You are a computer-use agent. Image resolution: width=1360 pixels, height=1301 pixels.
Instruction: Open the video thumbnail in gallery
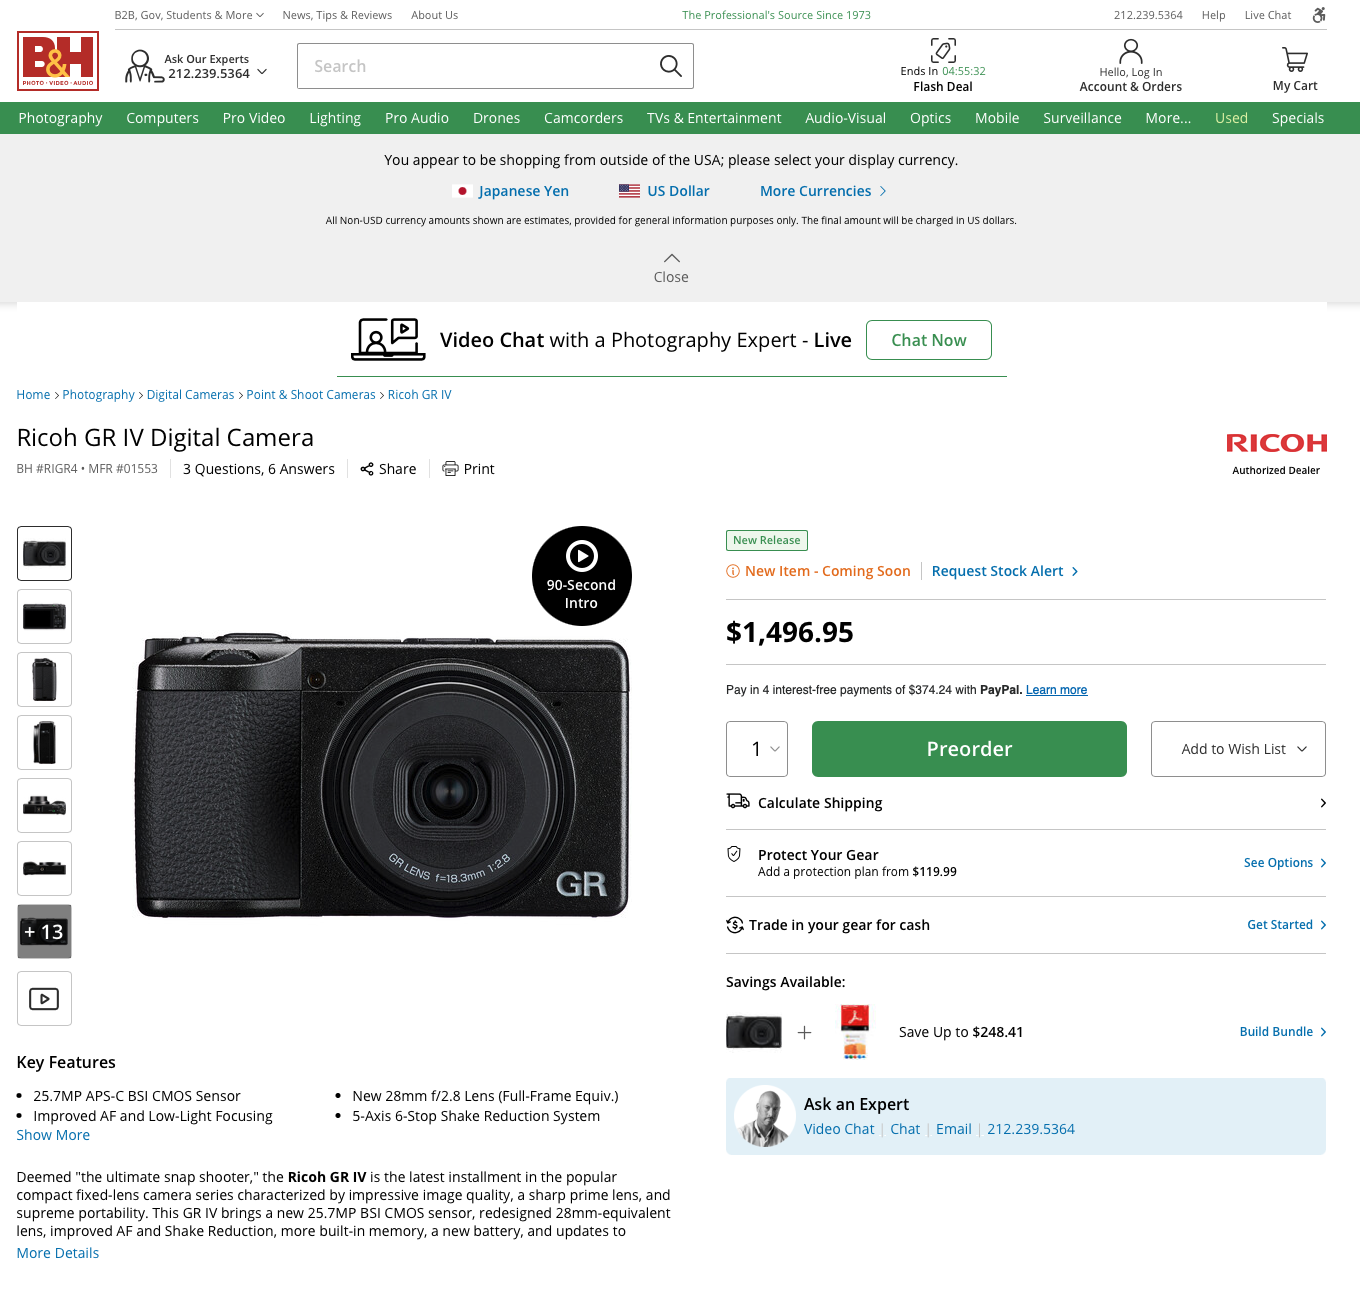pyautogui.click(x=44, y=998)
